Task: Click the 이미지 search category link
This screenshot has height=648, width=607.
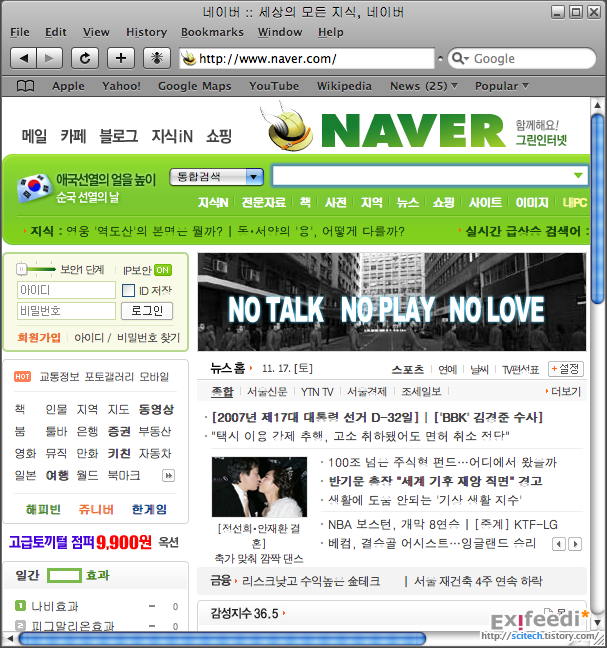Action: pyautogui.click(x=532, y=202)
